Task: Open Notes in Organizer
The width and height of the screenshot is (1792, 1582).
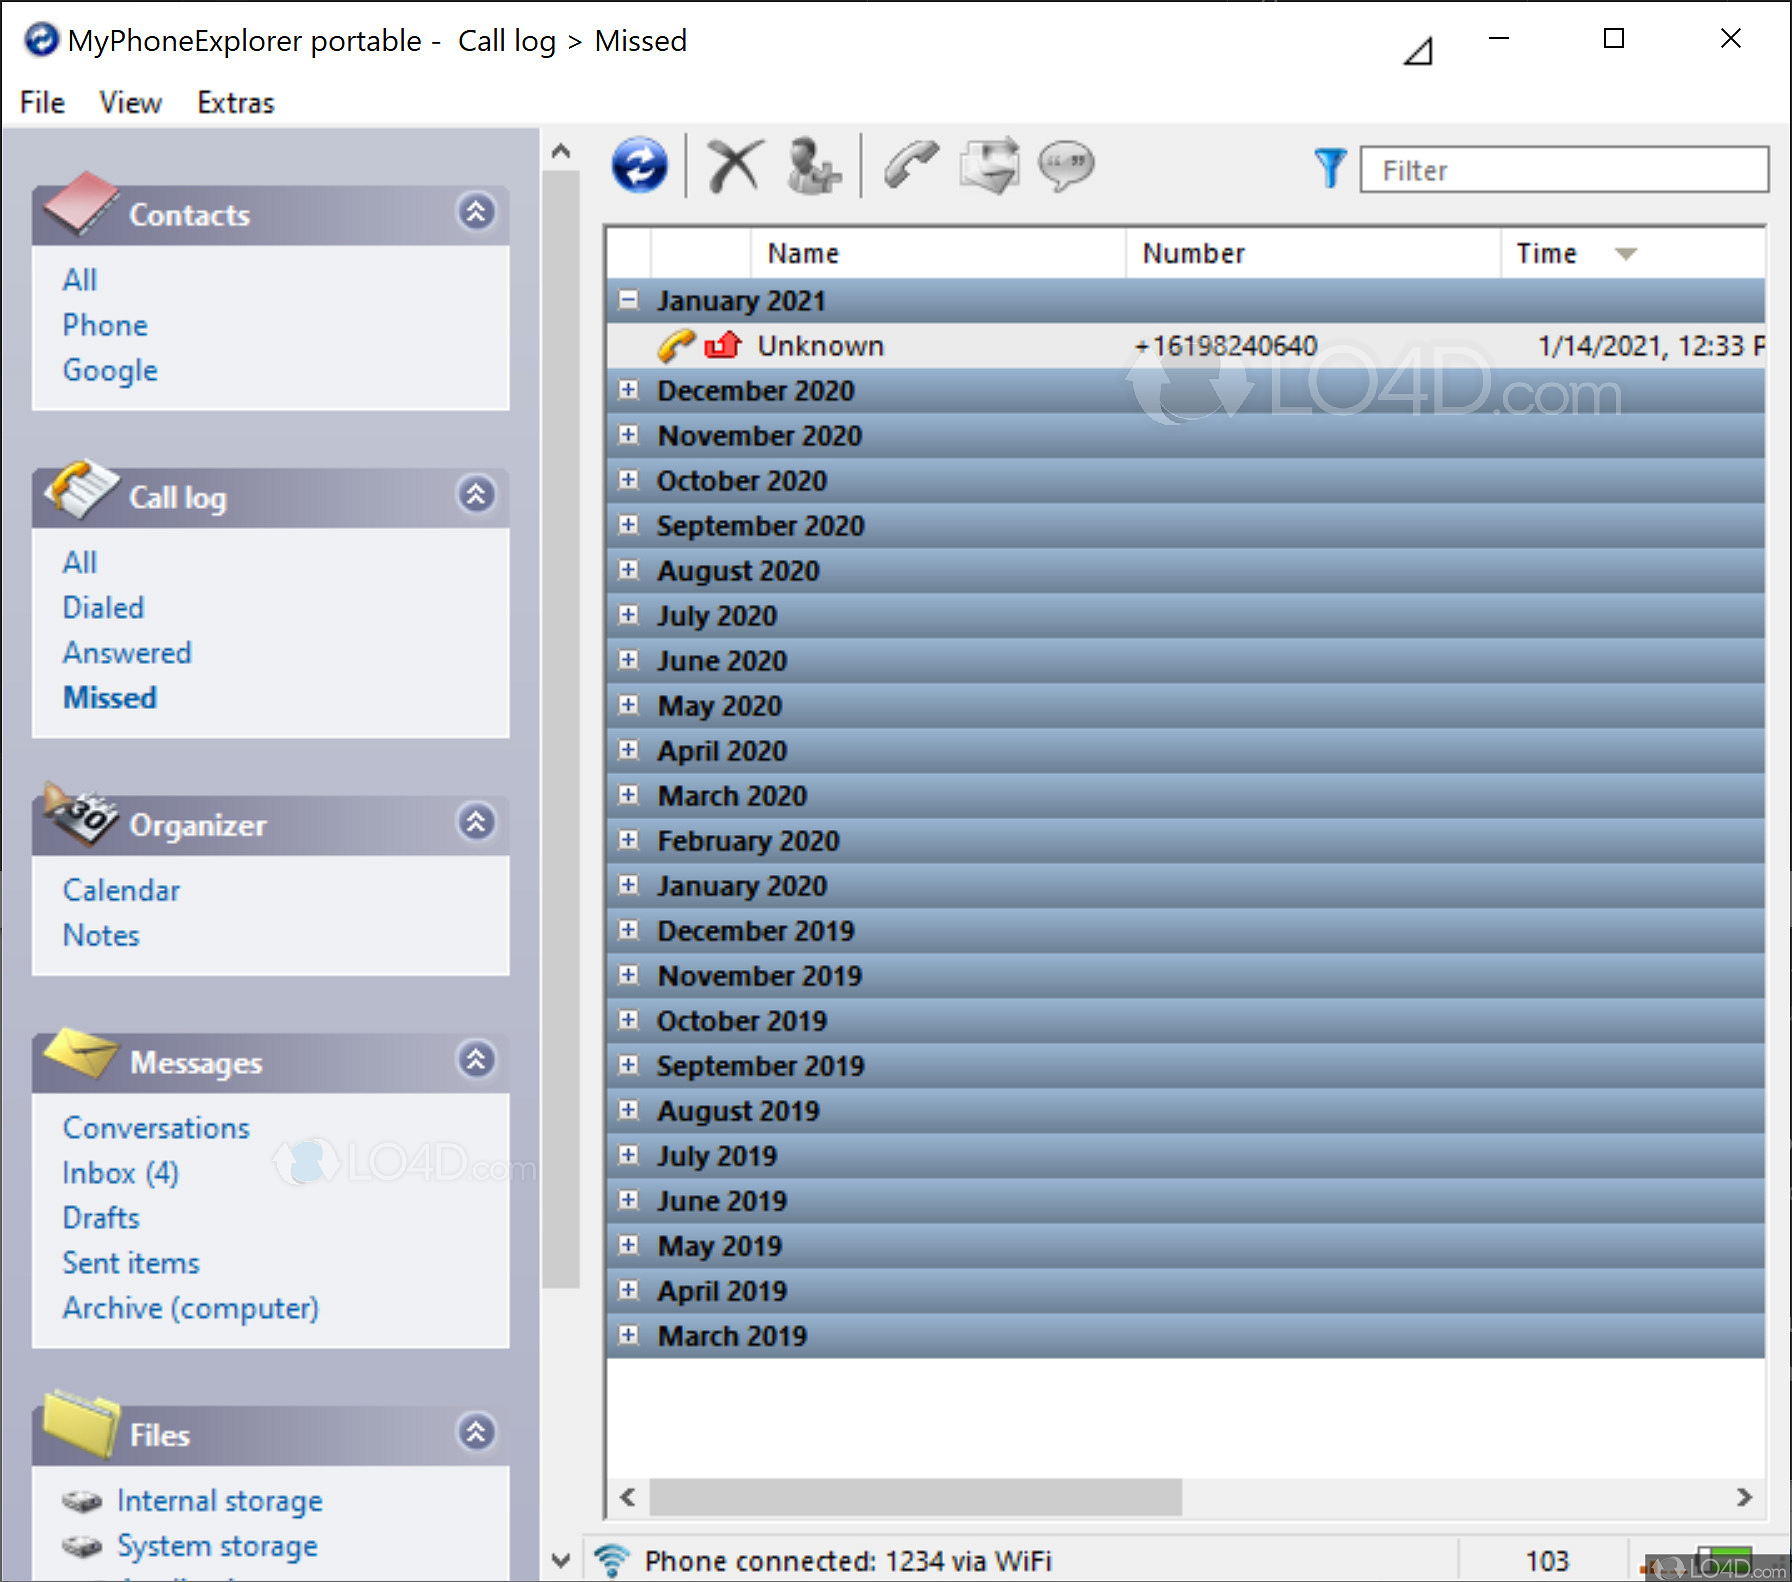Action: [101, 935]
